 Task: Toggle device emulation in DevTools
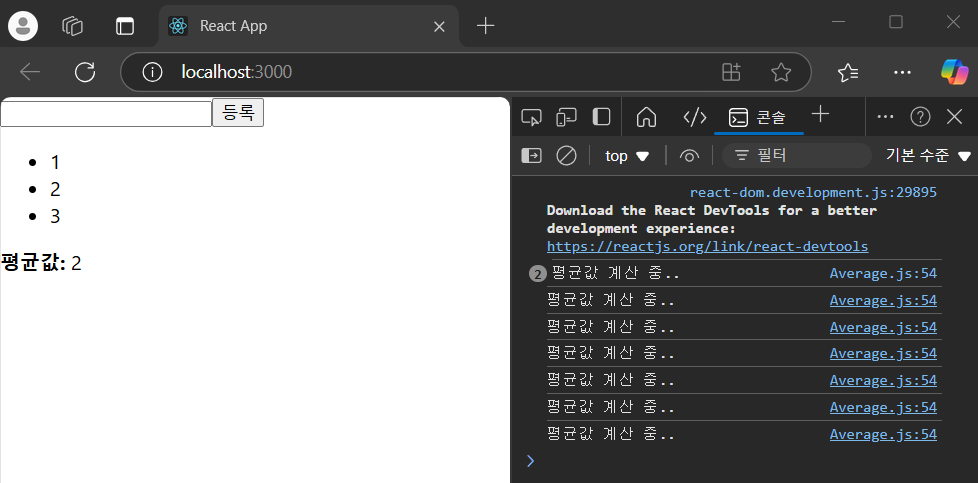point(566,117)
